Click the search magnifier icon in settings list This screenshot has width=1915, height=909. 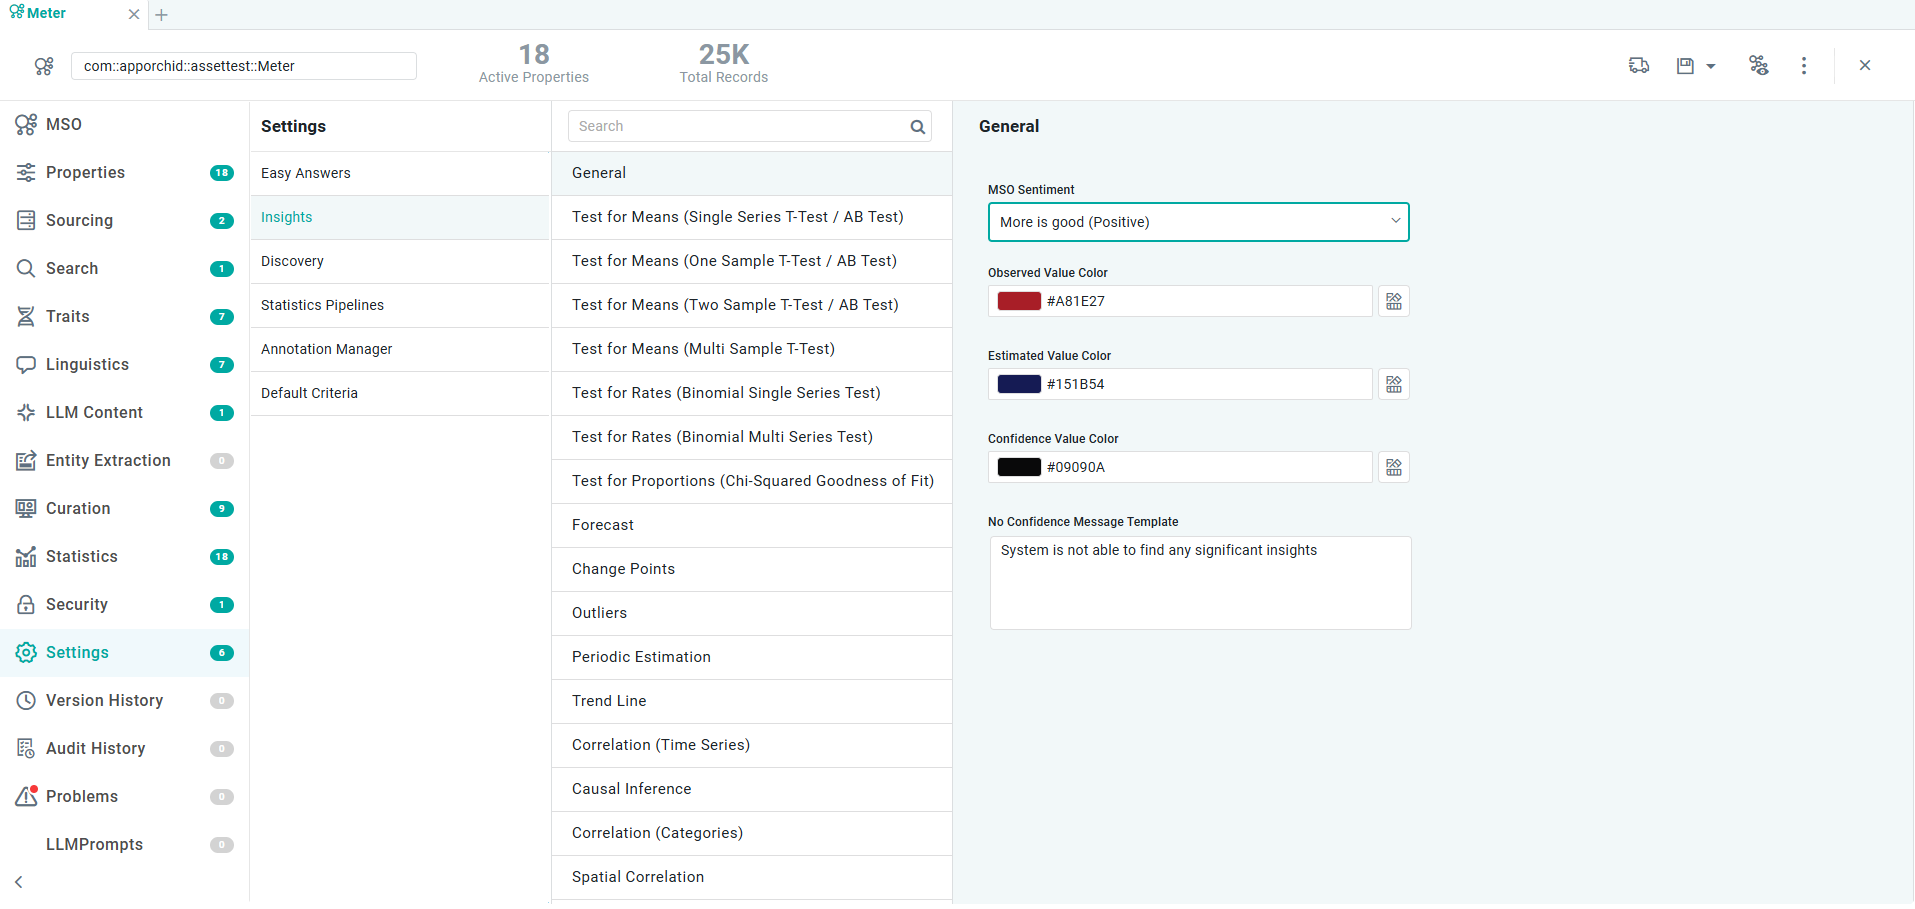[917, 127]
